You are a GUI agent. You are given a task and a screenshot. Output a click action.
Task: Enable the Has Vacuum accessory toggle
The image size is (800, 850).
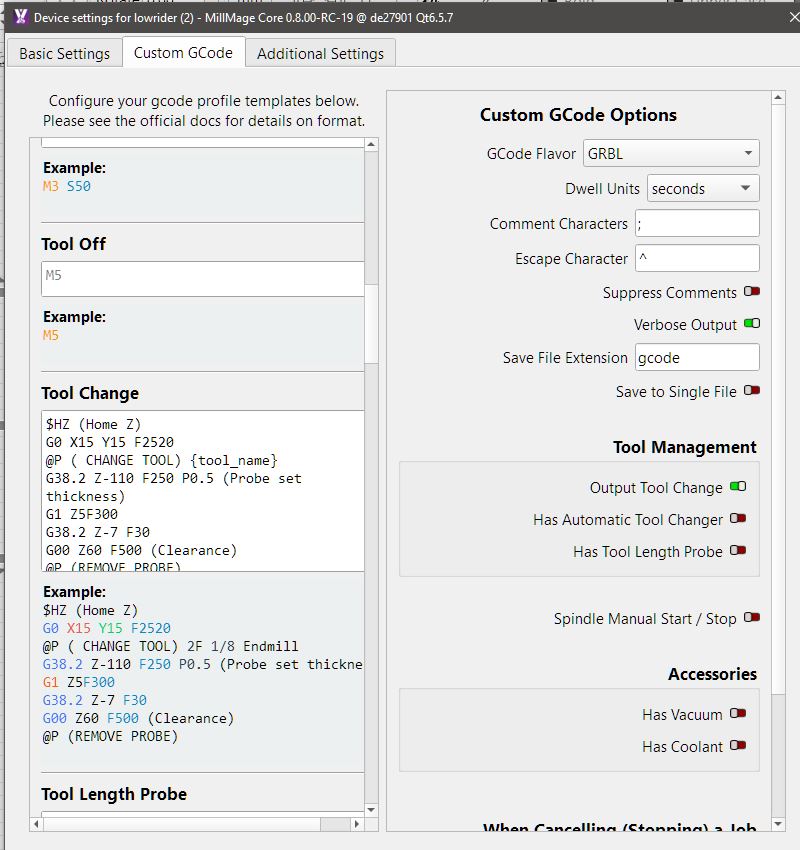(738, 714)
